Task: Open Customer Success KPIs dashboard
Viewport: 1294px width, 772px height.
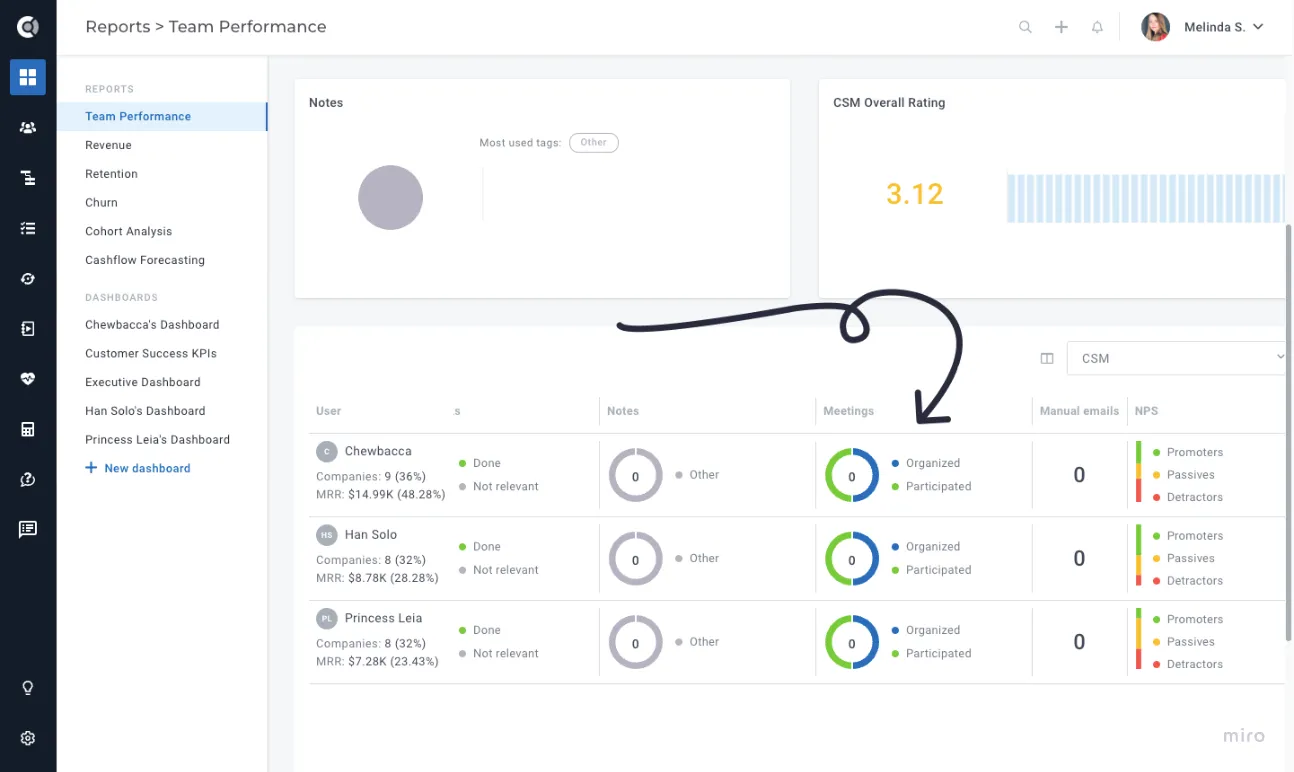Action: [x=151, y=353]
